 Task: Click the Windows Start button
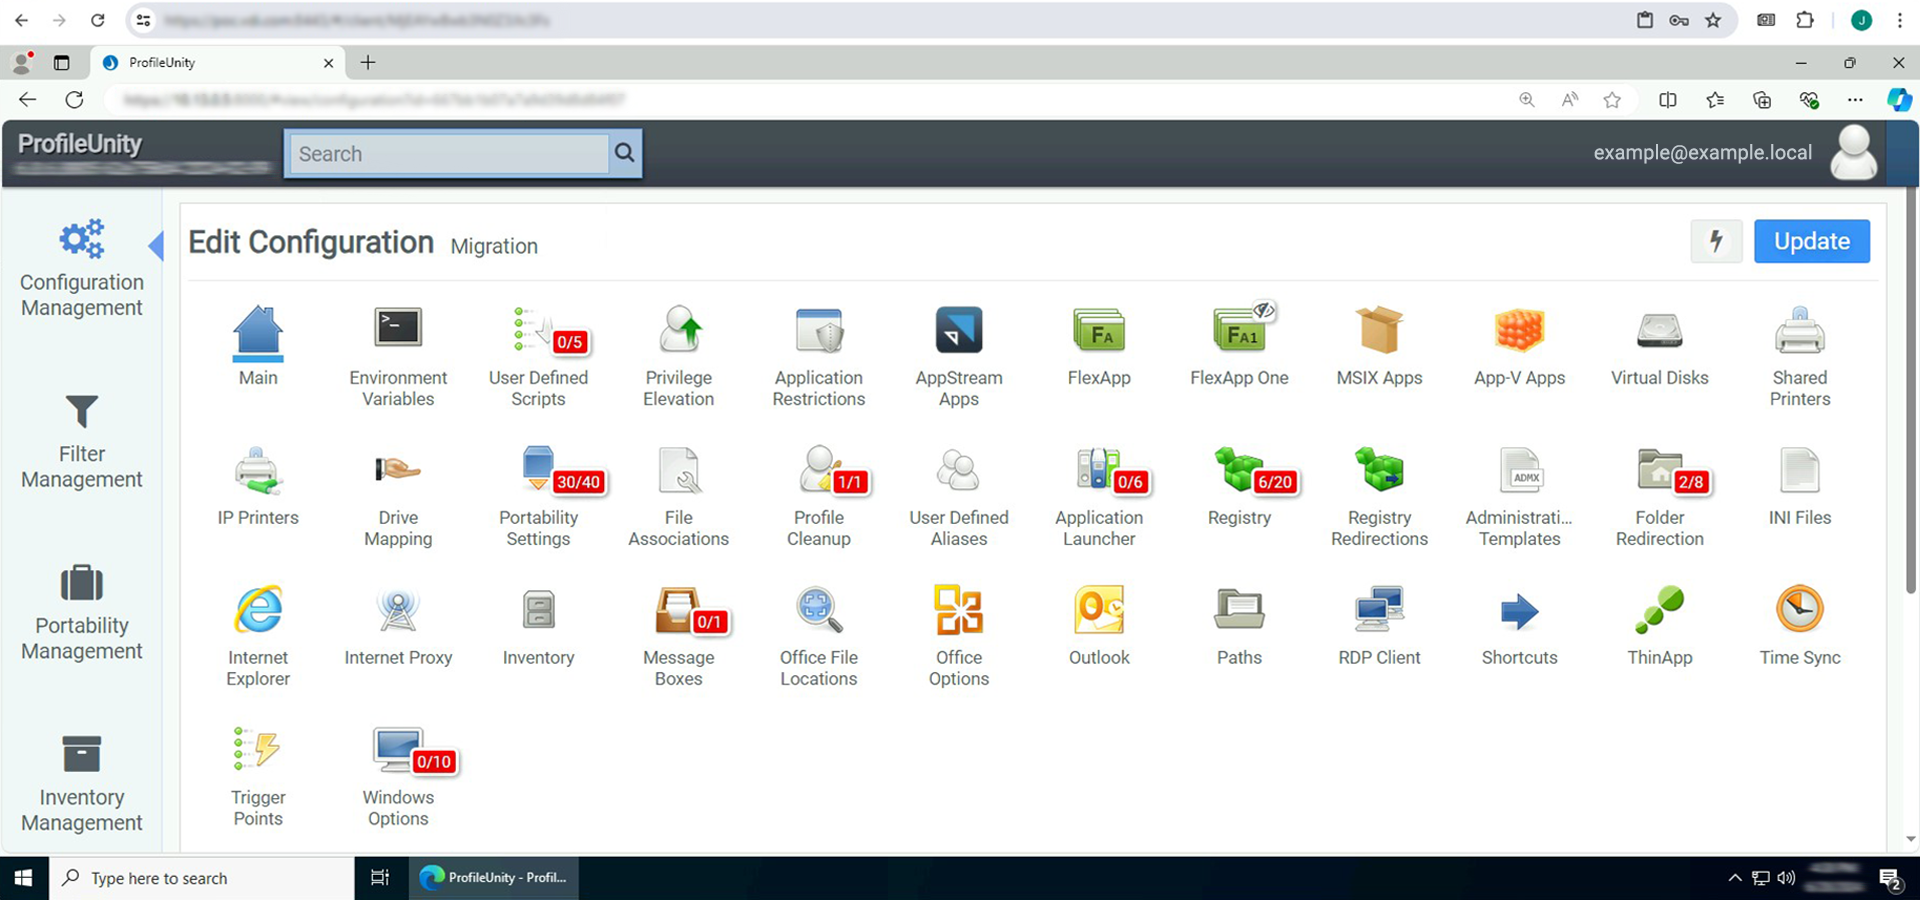click(24, 878)
